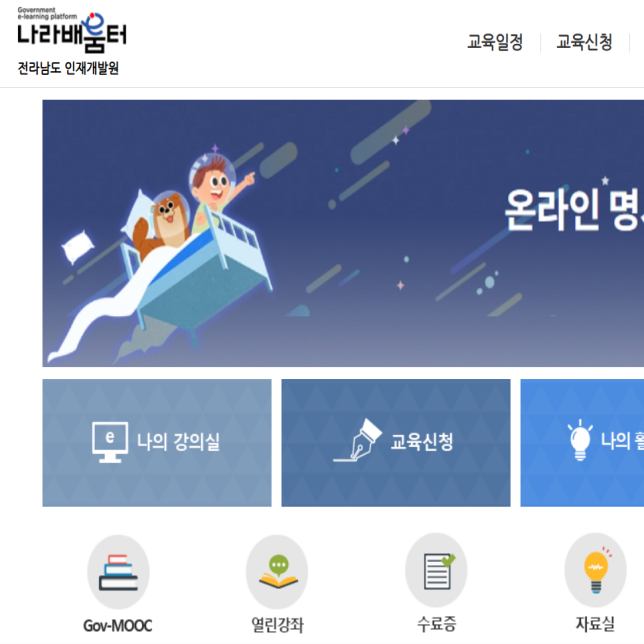Open the 나의 강의실 text on the tile
The height and width of the screenshot is (644, 644).
point(178,442)
